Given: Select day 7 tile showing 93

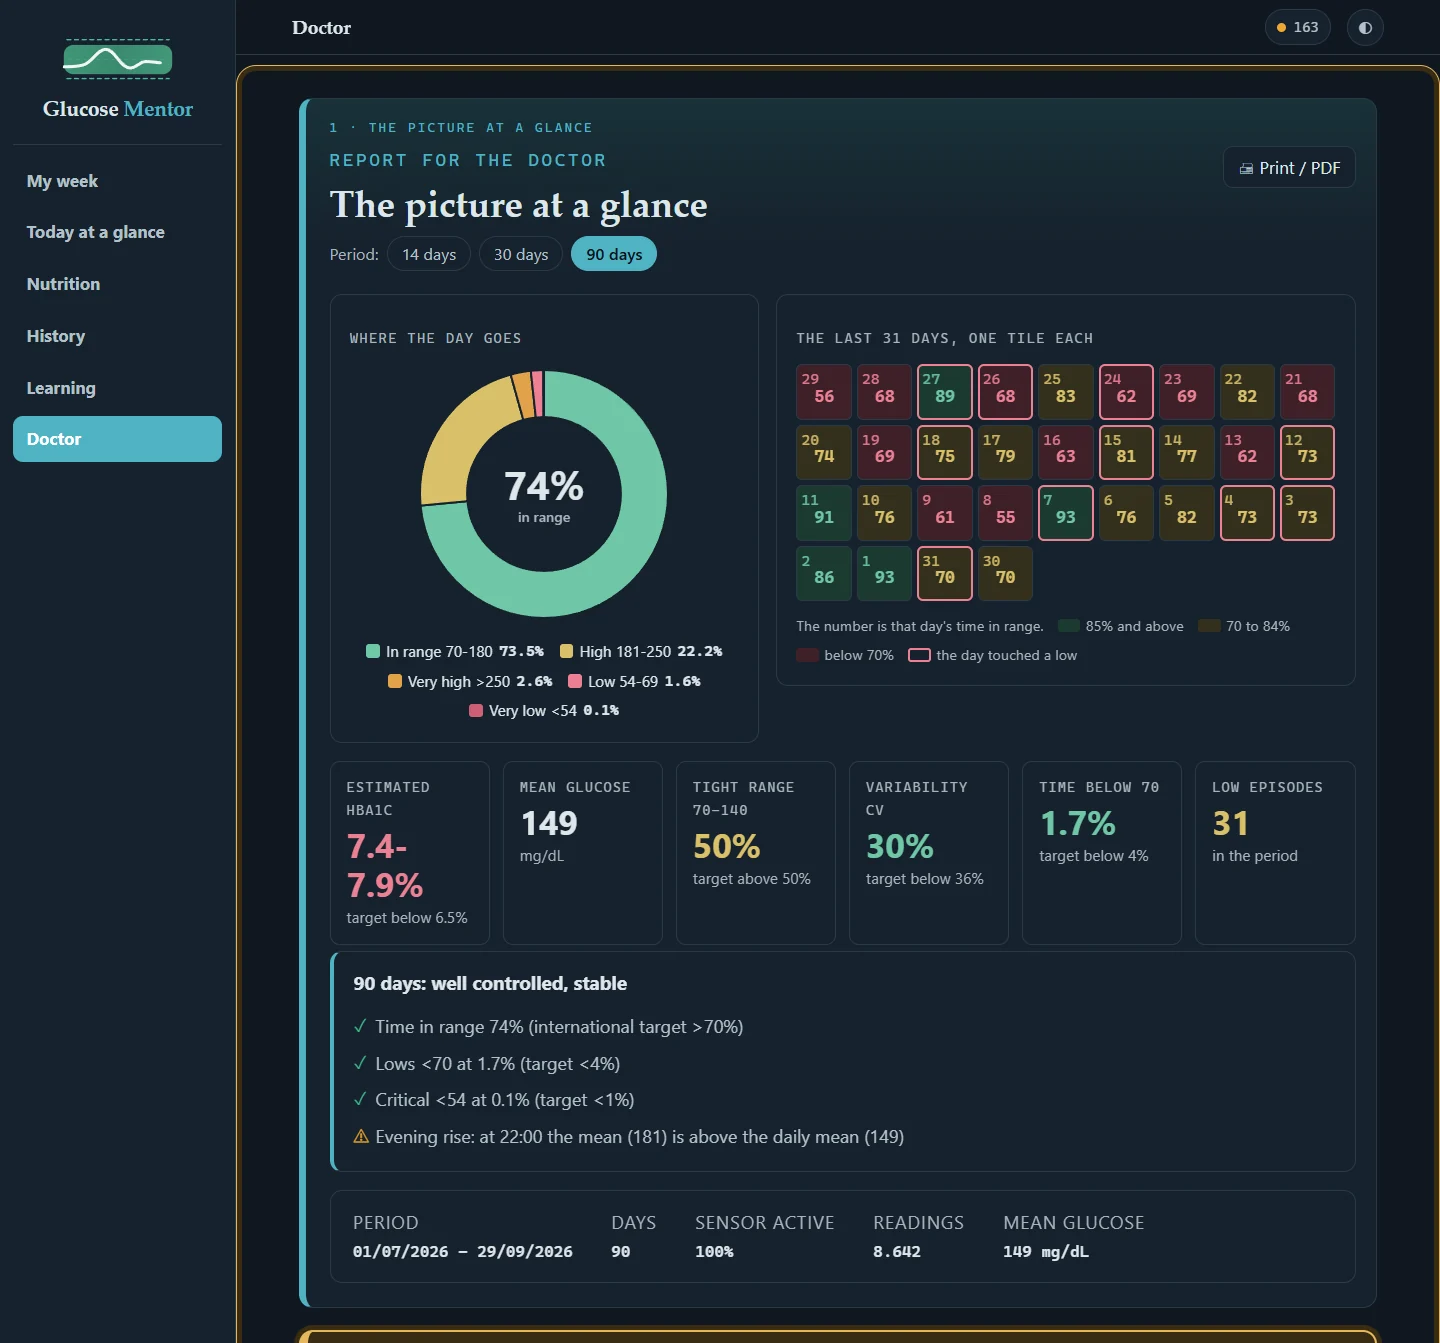Looking at the screenshot, I should point(1066,513).
